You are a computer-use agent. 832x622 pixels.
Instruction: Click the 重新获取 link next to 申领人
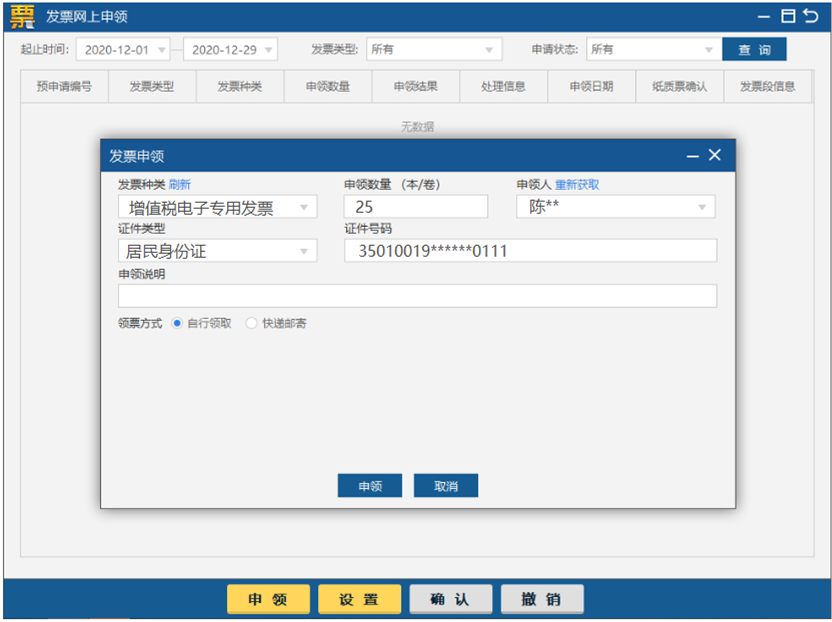(x=577, y=185)
